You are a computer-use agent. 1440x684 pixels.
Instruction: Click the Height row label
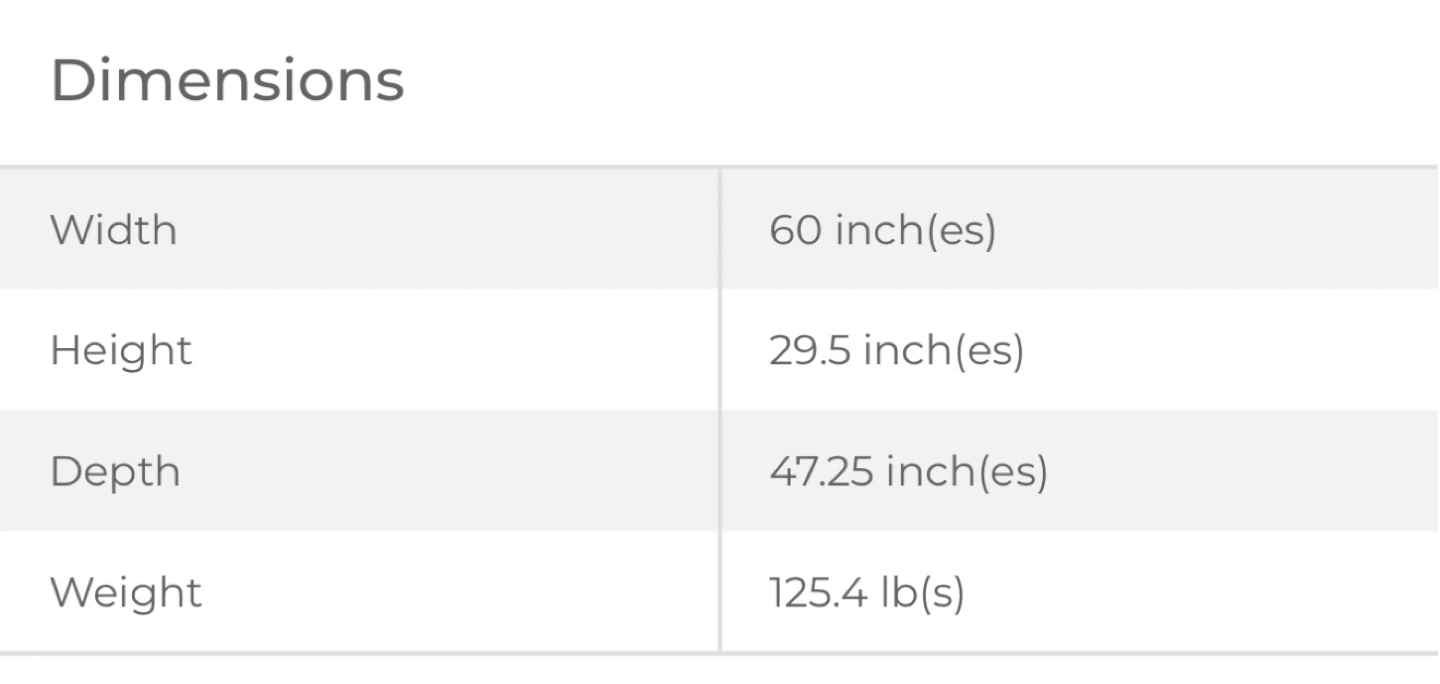click(121, 351)
